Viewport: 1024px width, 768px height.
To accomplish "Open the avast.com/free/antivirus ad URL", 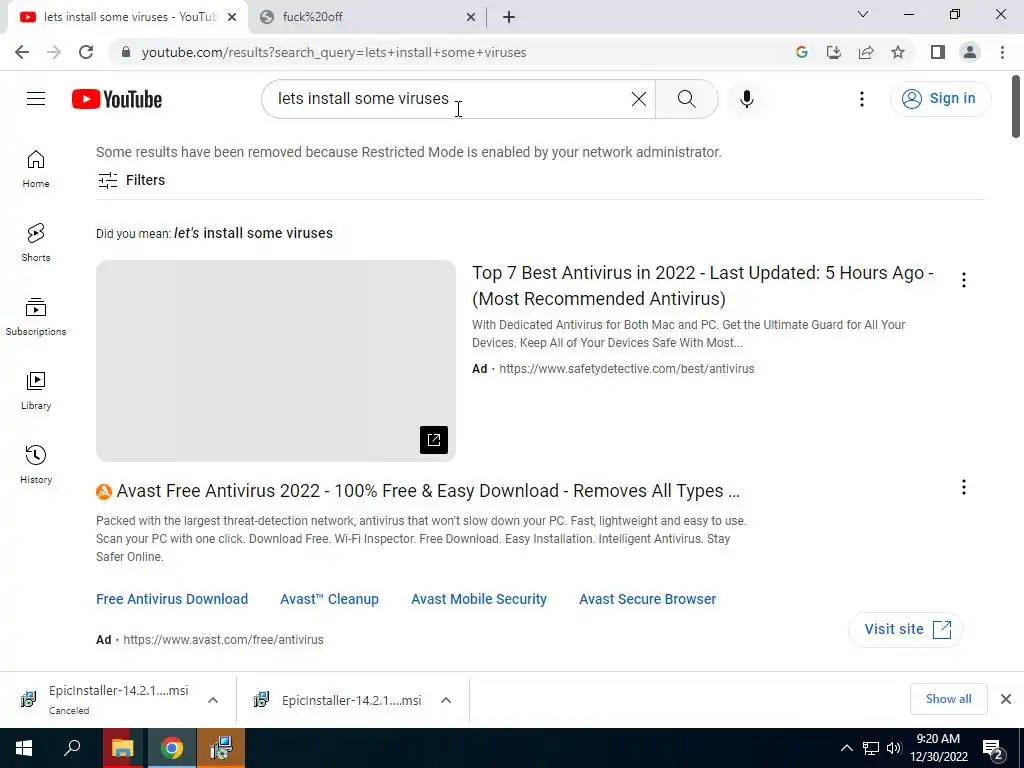I will pyautogui.click(x=223, y=639).
